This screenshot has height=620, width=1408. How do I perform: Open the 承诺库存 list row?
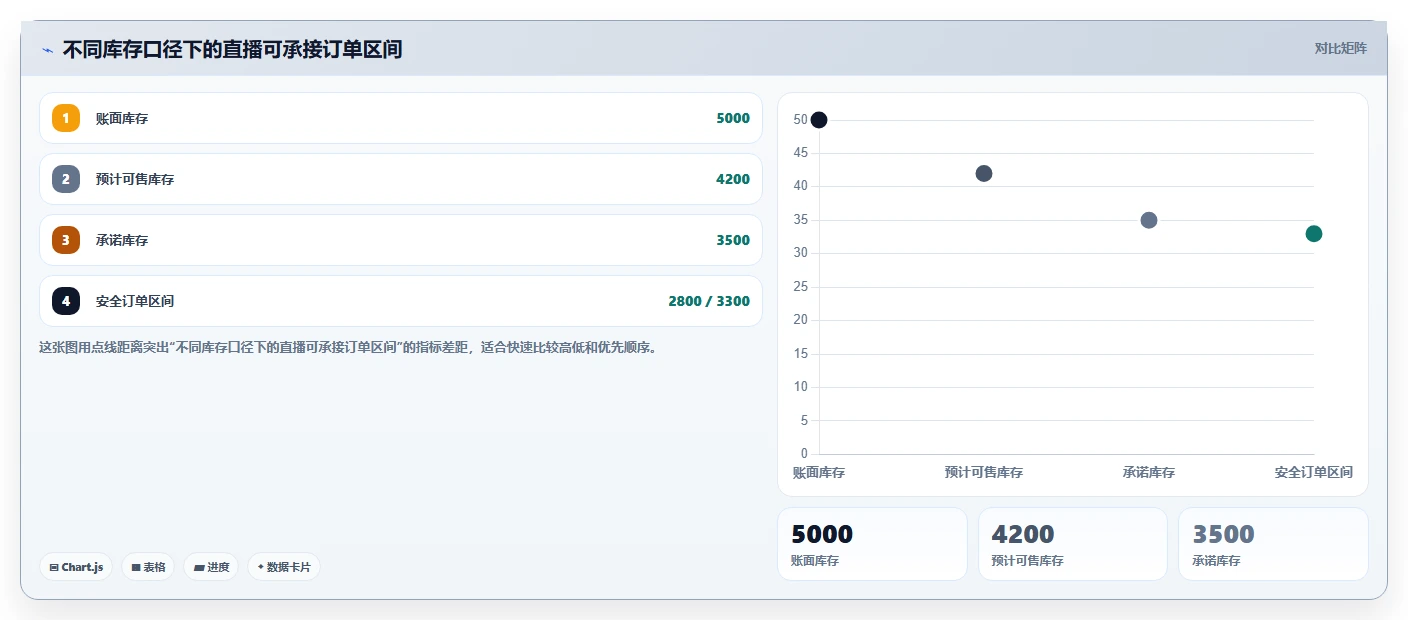[x=401, y=240]
